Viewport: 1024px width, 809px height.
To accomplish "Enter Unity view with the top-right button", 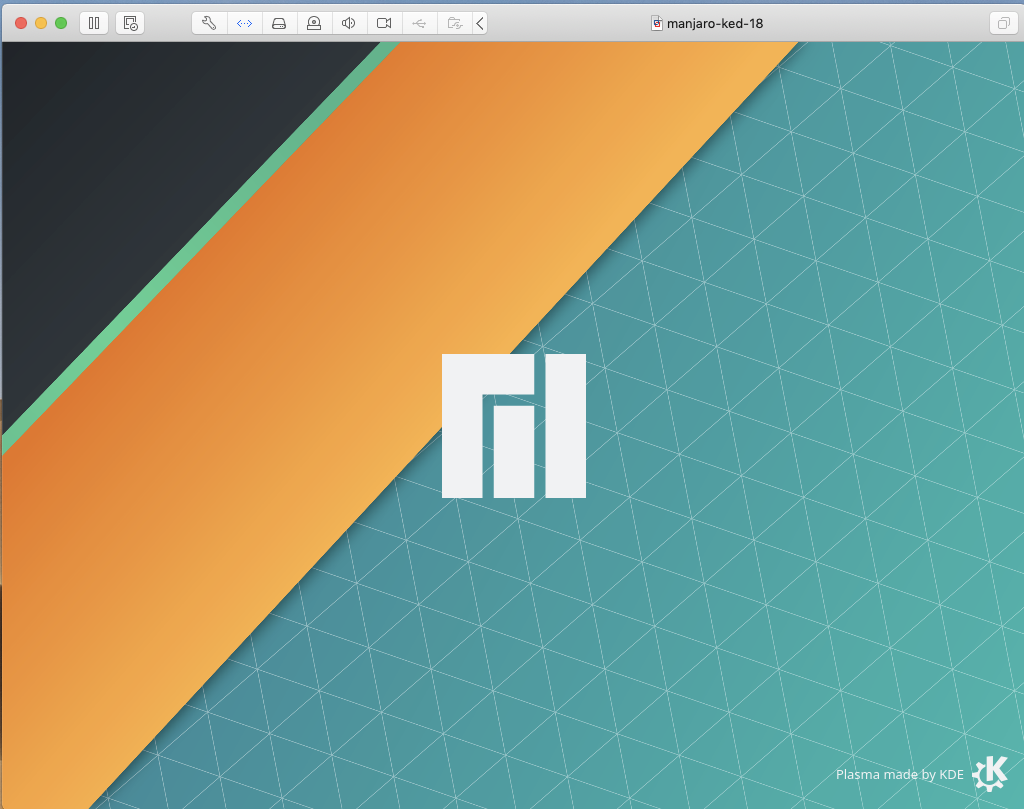I will [1003, 24].
